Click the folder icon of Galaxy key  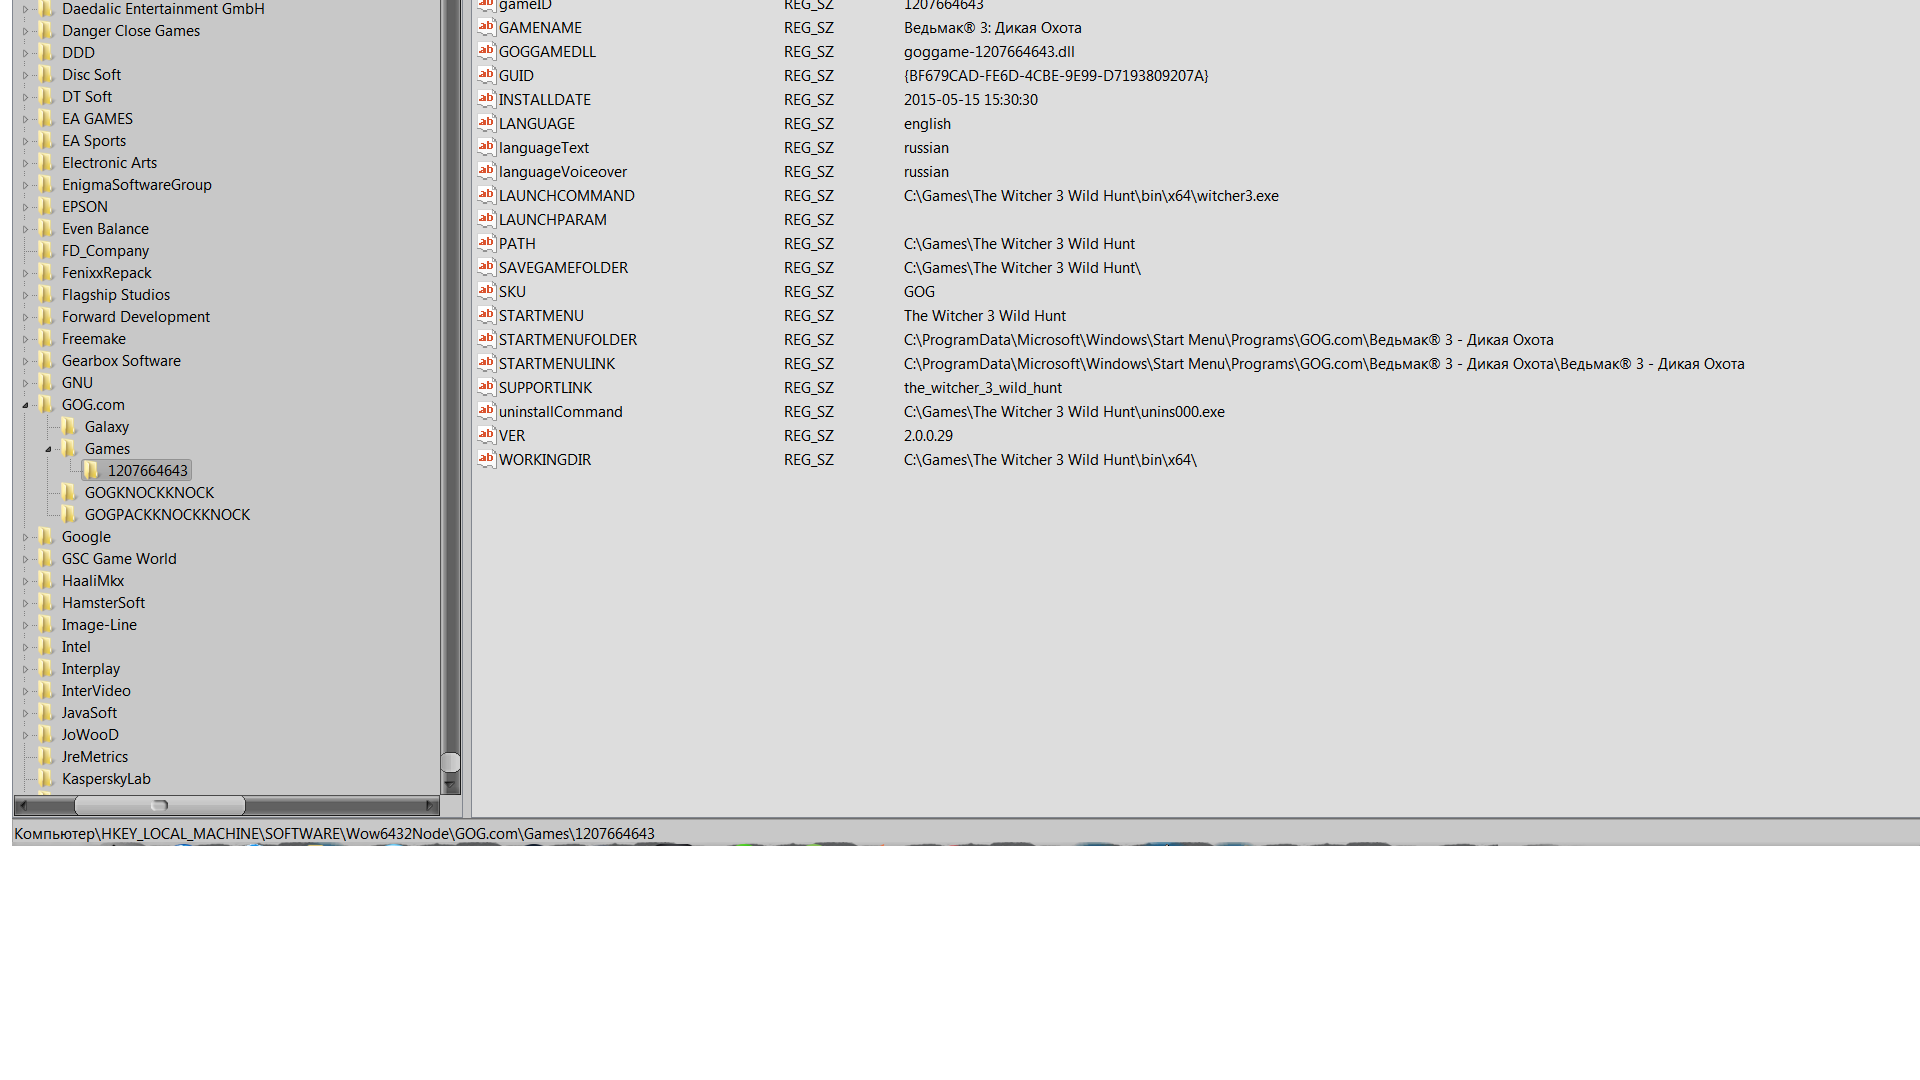pyautogui.click(x=69, y=426)
